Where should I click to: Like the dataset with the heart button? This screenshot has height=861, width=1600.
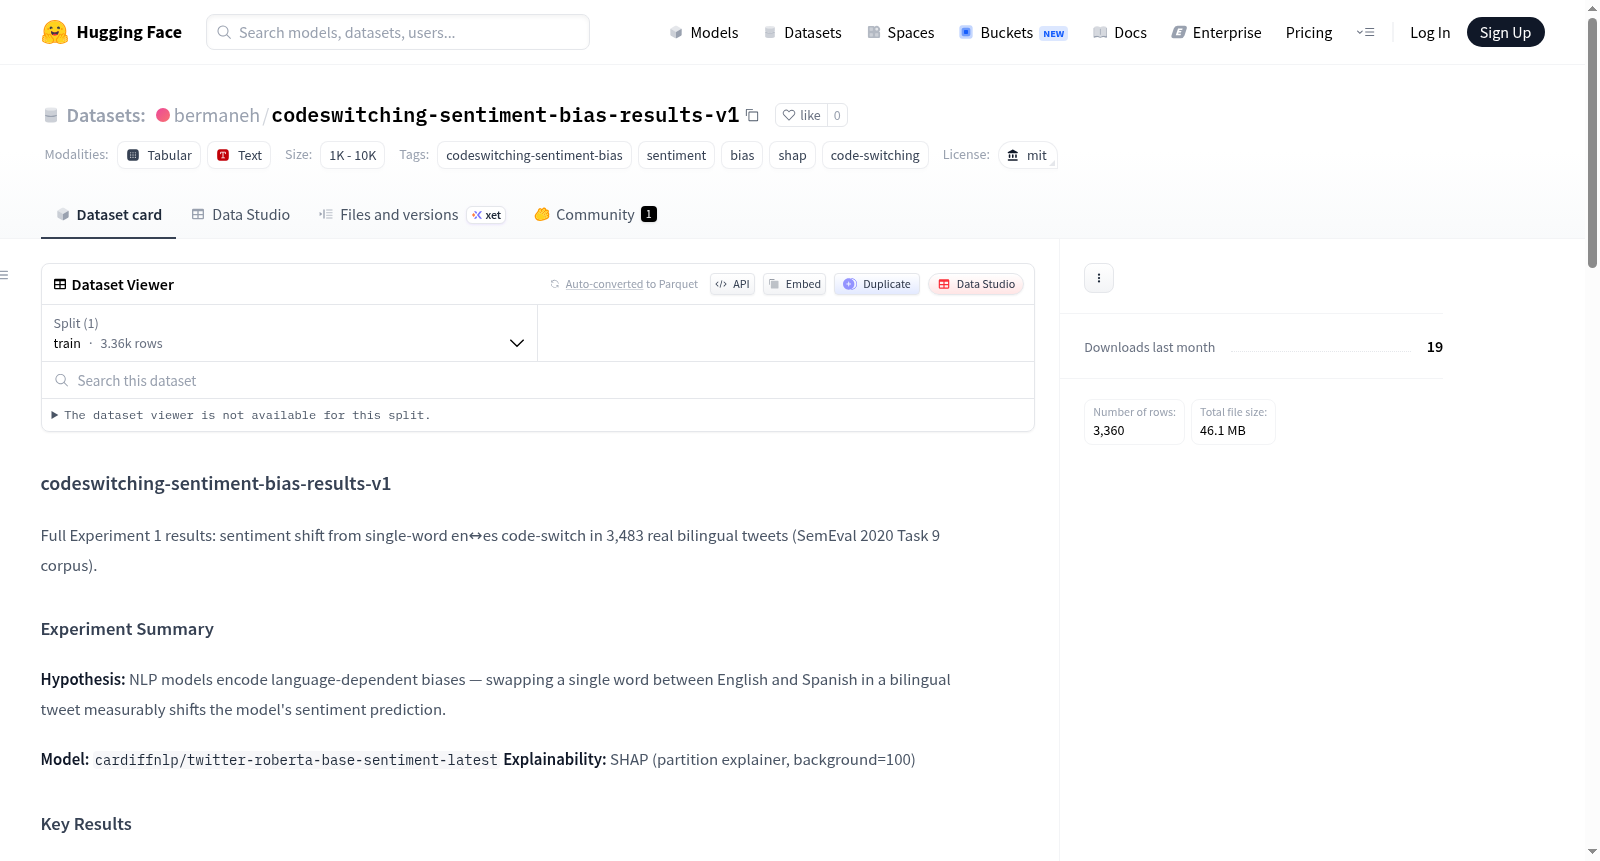click(801, 115)
